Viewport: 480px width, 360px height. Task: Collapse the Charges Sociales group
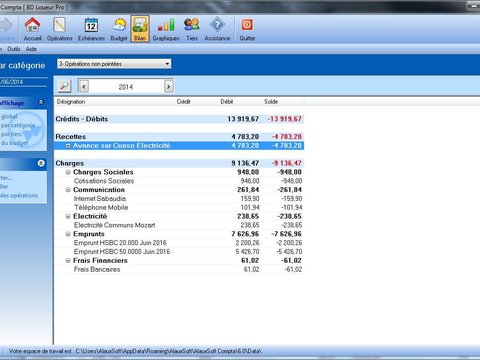[68, 172]
